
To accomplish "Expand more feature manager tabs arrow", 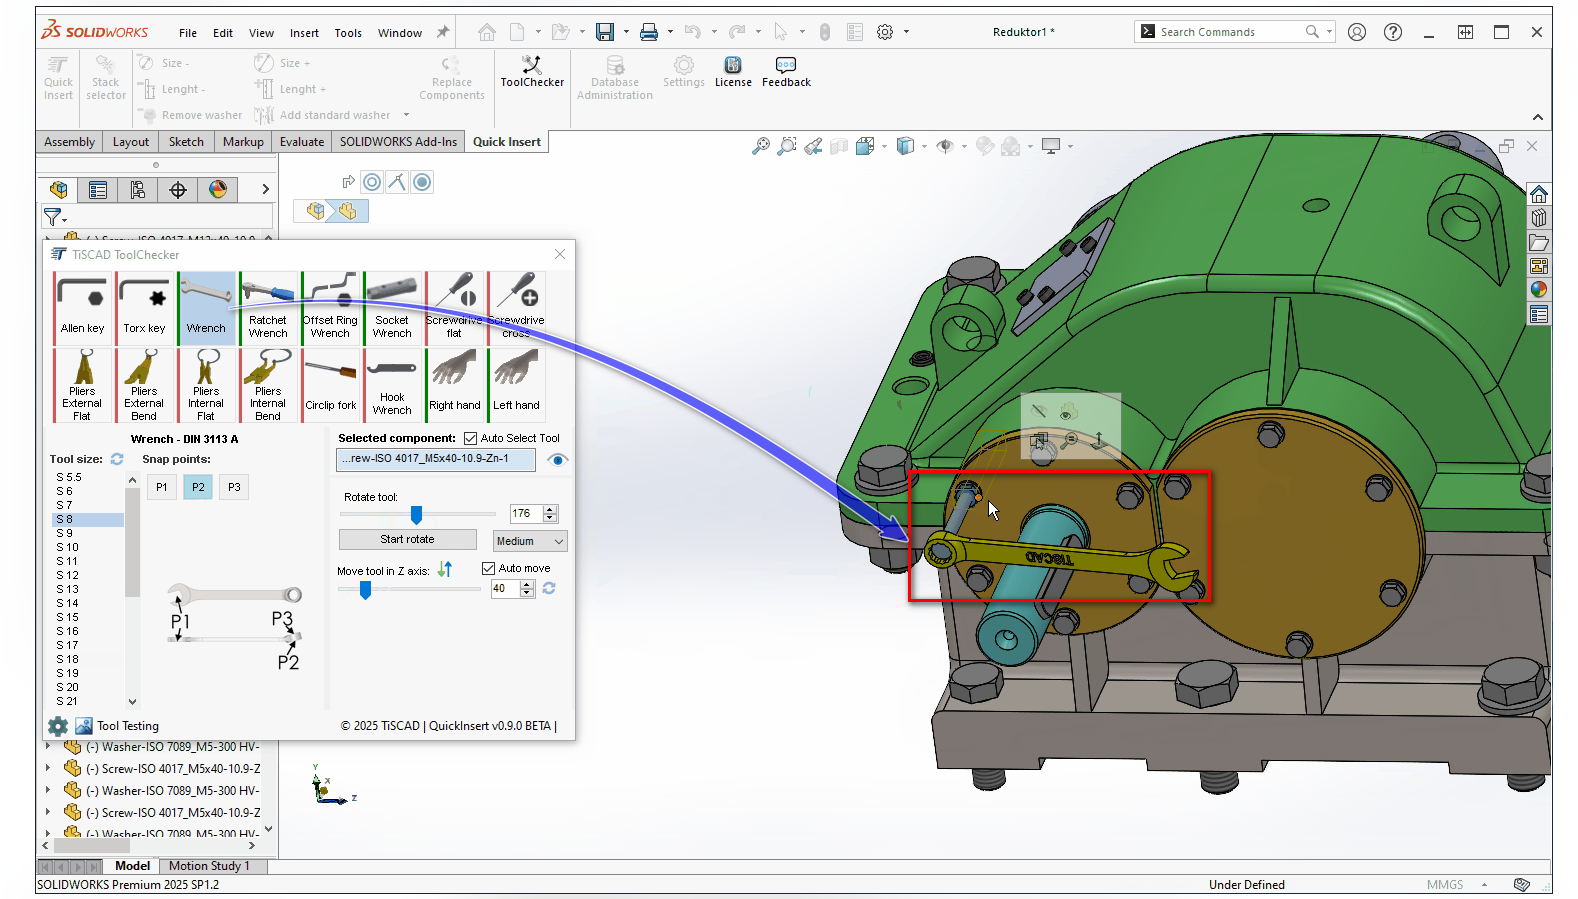I will click(x=265, y=189).
